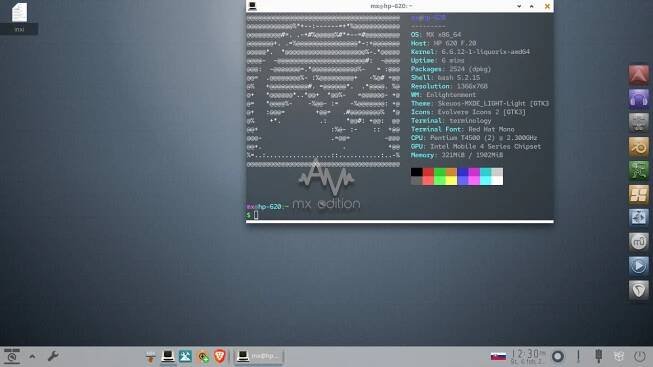This screenshot has width=653, height=367.
Task: Launch the blue play-button media player icon
Action: [638, 266]
